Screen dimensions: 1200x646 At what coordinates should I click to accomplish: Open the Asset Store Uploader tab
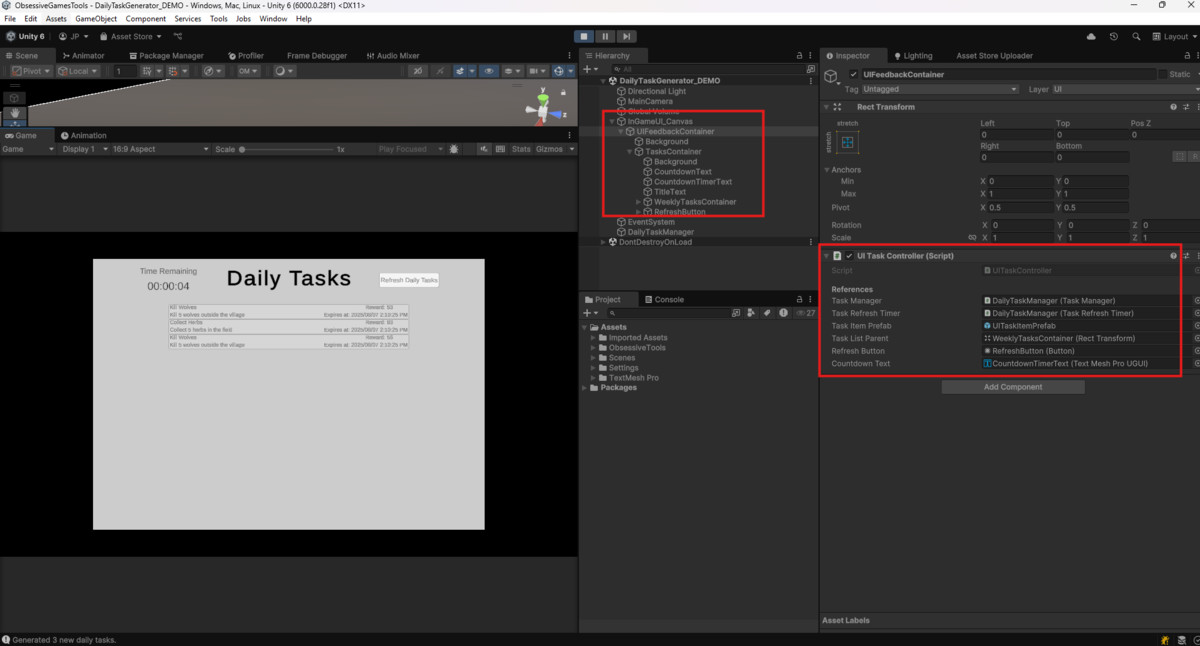(995, 56)
